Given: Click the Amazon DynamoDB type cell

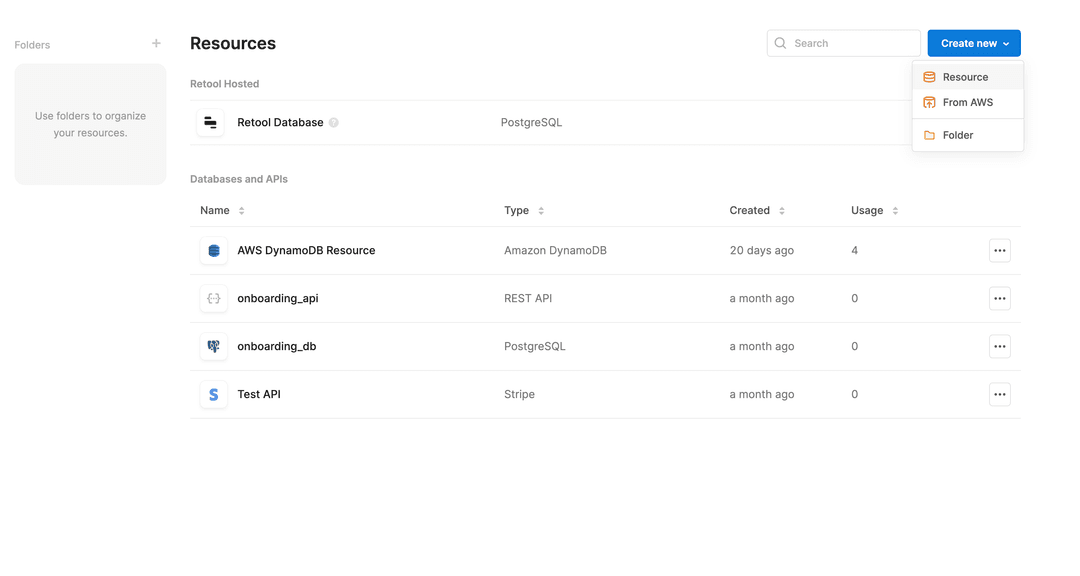Looking at the screenshot, I should pos(555,251).
